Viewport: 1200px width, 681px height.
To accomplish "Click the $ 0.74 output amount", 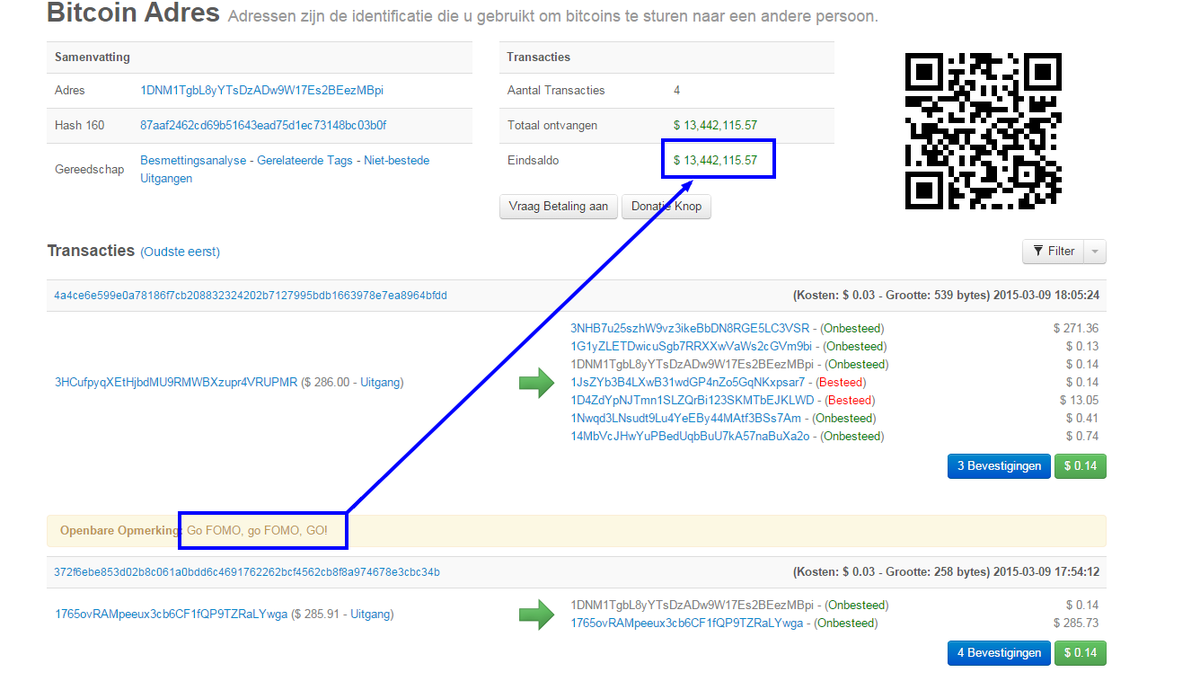I will (1082, 436).
